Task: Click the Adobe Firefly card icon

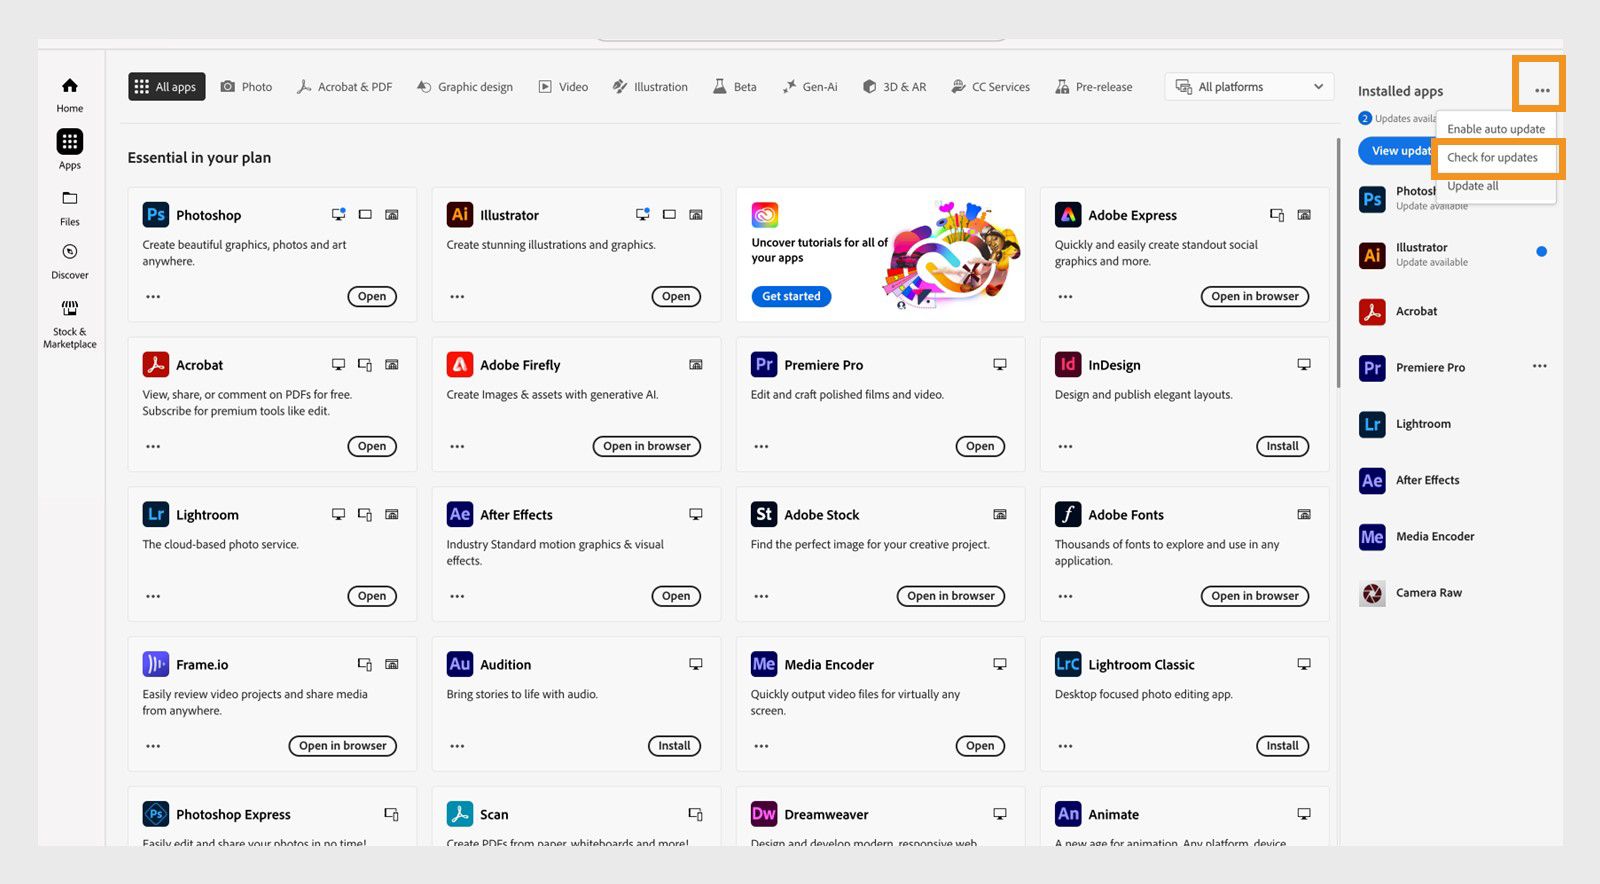Action: 460,364
